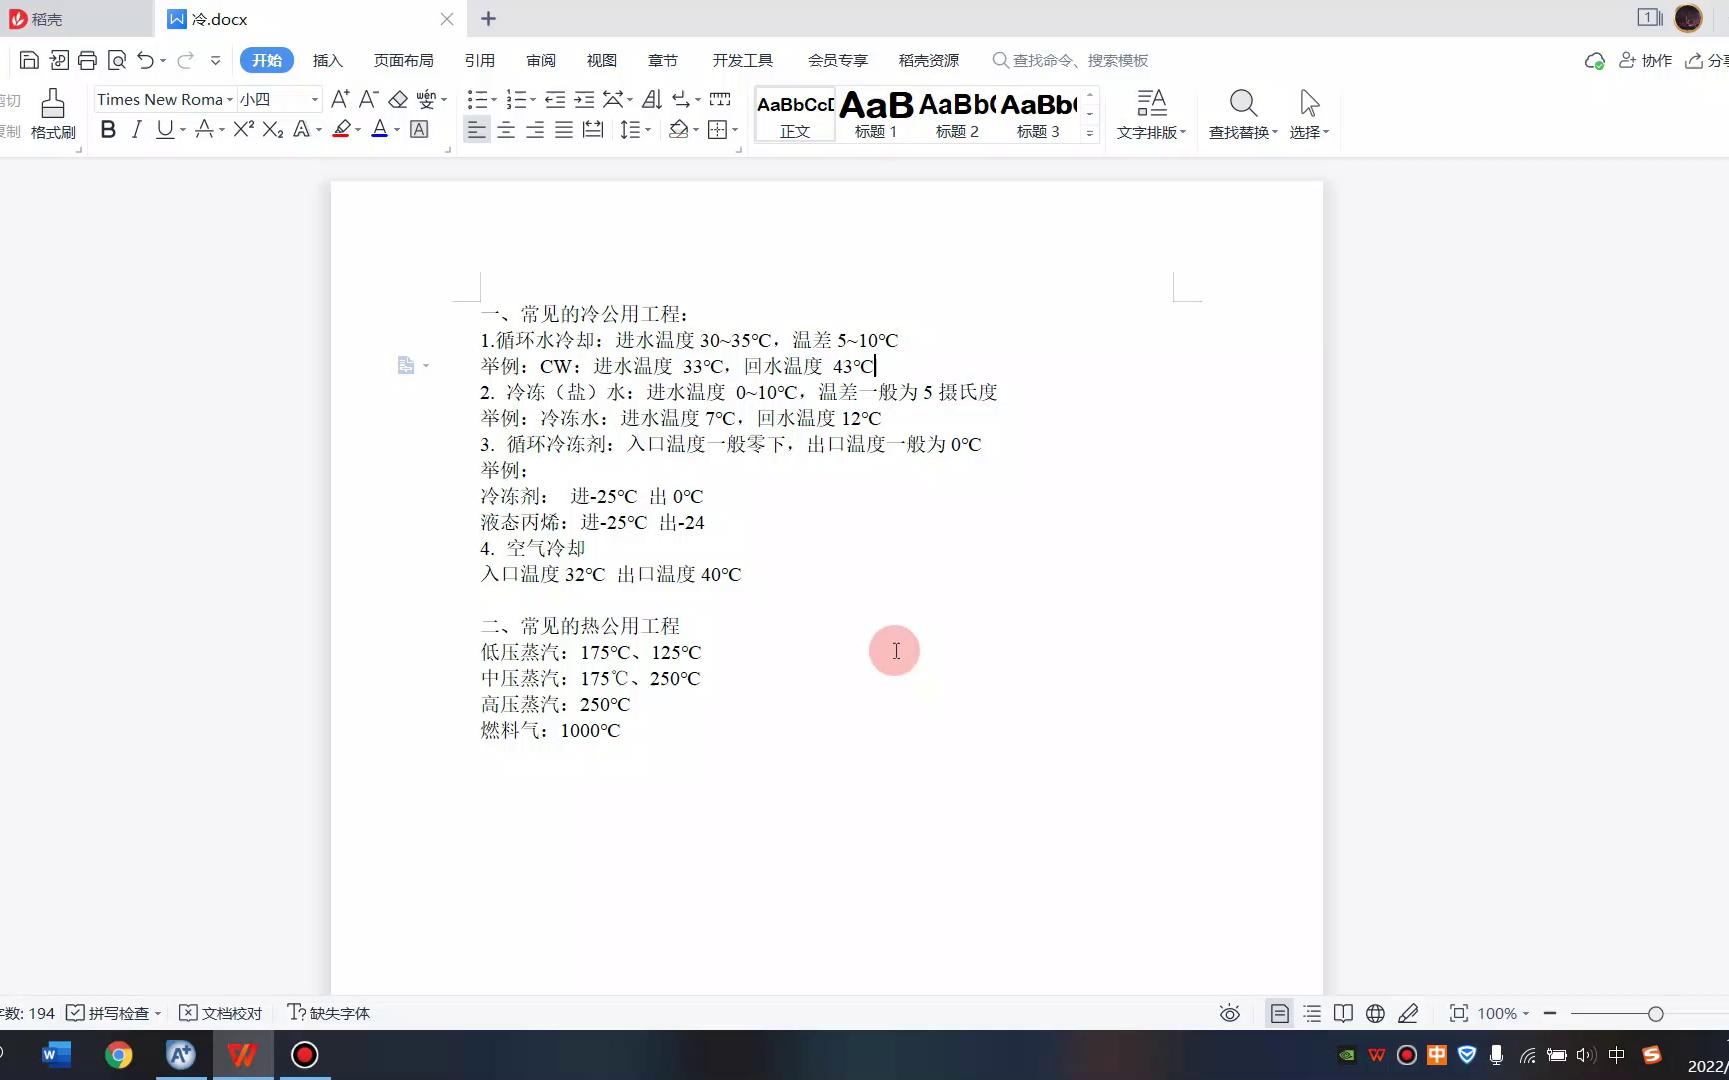This screenshot has height=1080, width=1729.
Task: Apply bold formatting to selected text
Action: 107,129
